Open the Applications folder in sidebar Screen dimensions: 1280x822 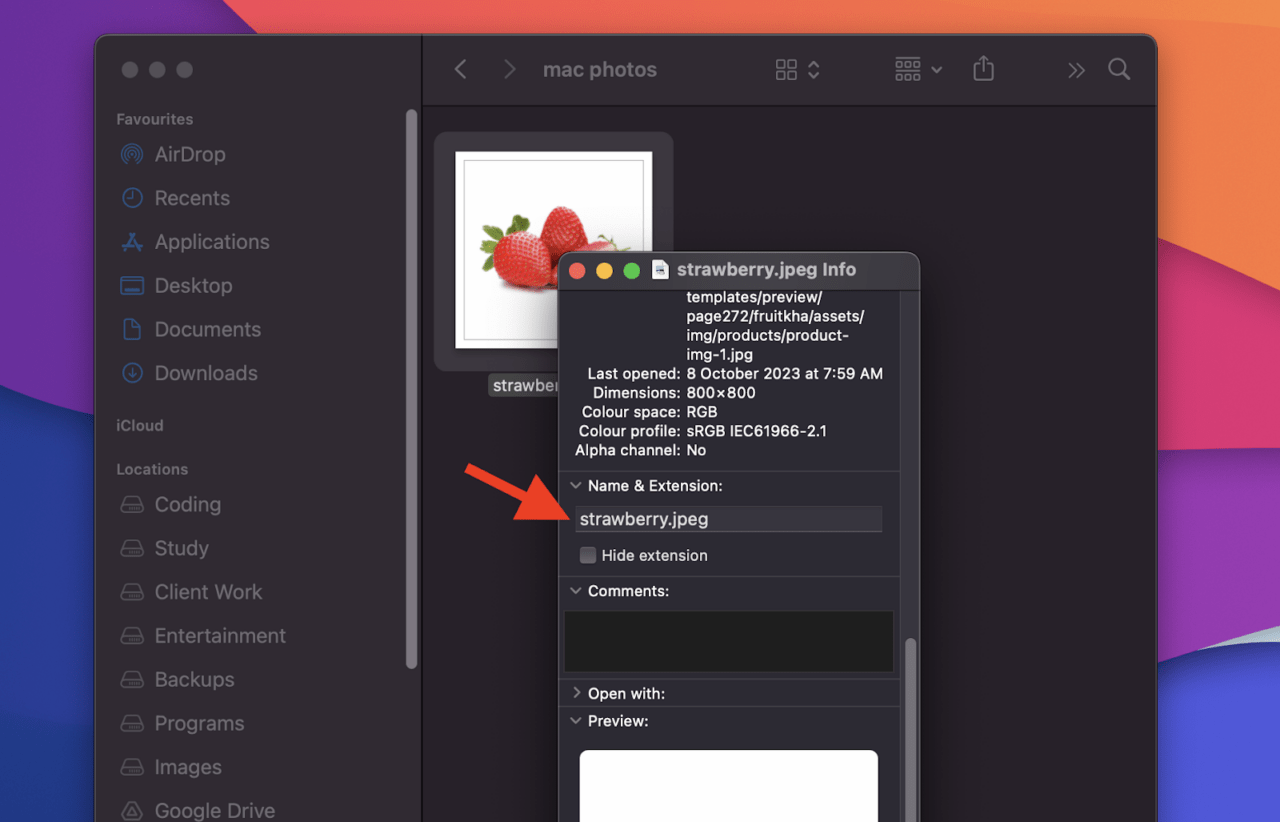(211, 242)
